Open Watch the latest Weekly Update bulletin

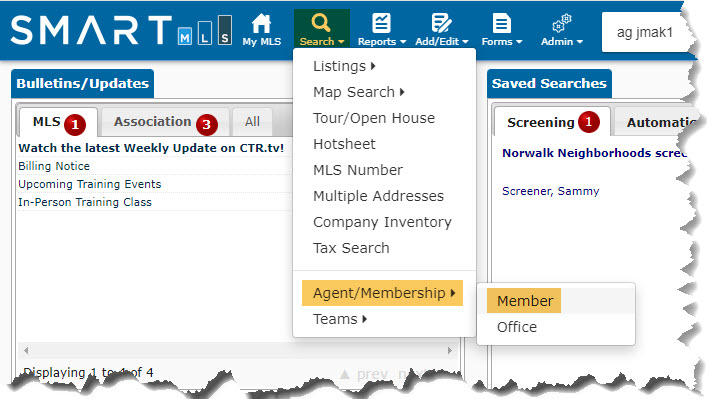[151, 148]
